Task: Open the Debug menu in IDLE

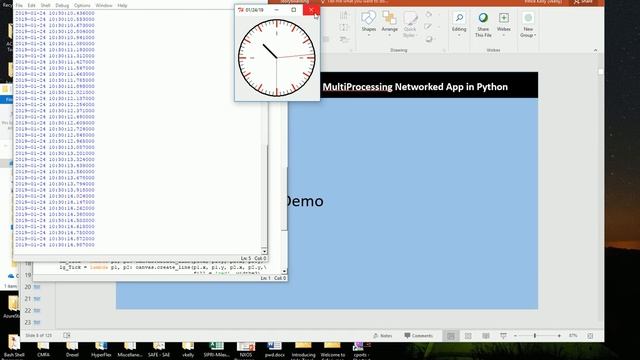Action: [62, 5]
